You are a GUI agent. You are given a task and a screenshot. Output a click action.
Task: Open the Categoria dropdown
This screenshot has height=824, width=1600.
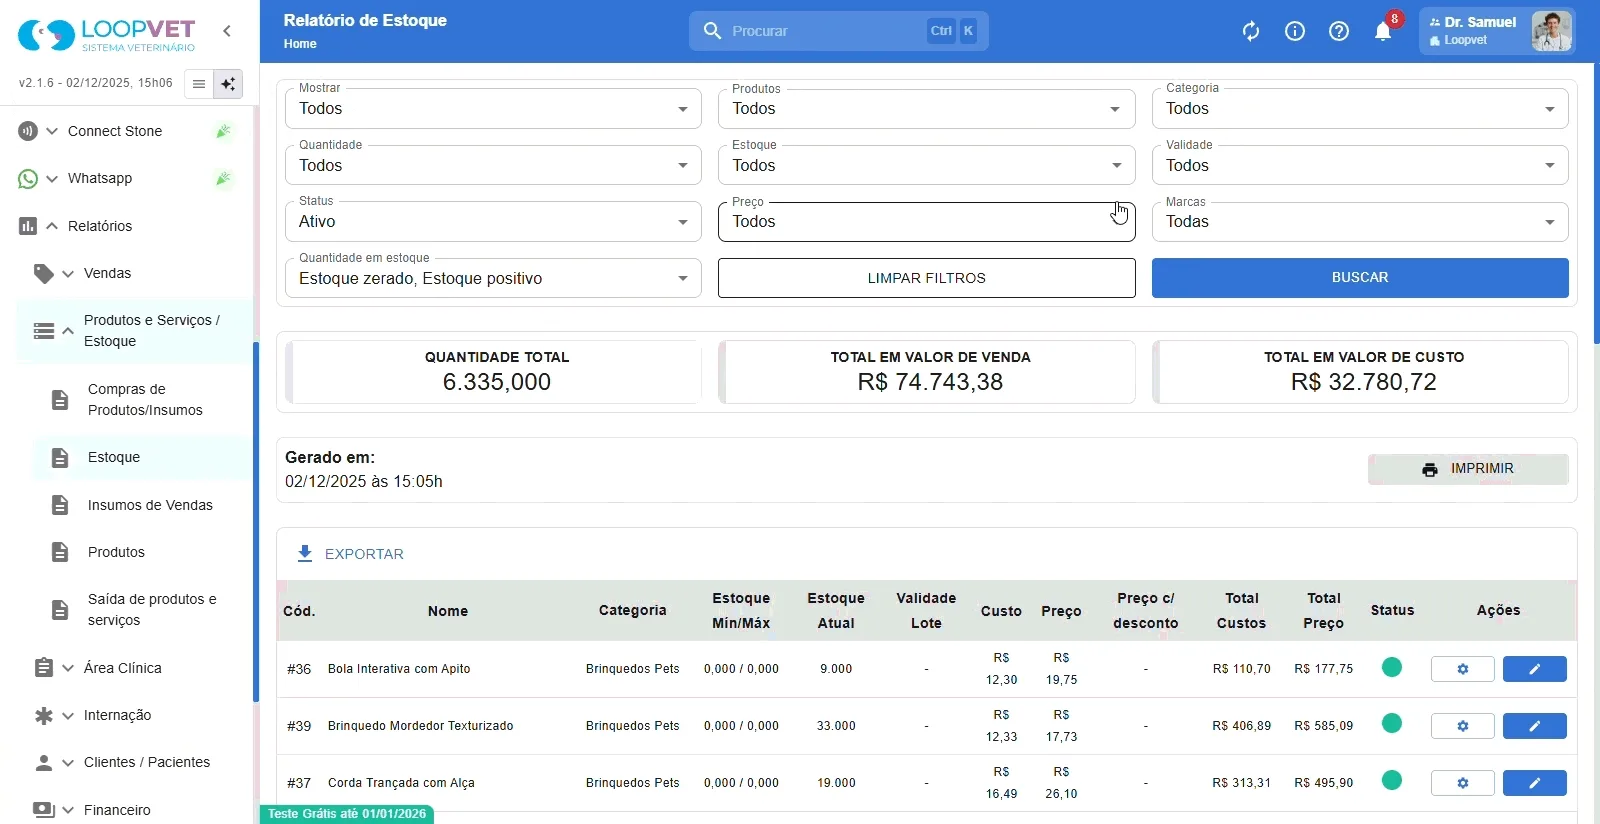point(1360,109)
